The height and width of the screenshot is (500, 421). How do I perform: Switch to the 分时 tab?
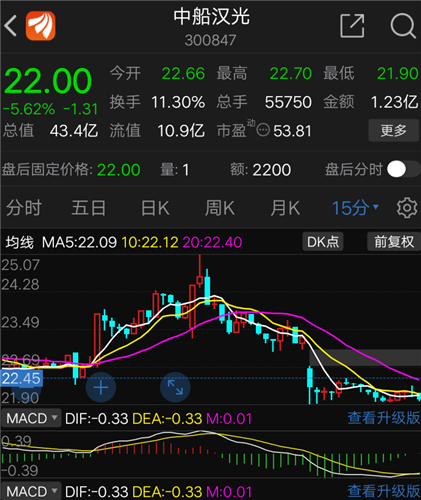[23, 208]
